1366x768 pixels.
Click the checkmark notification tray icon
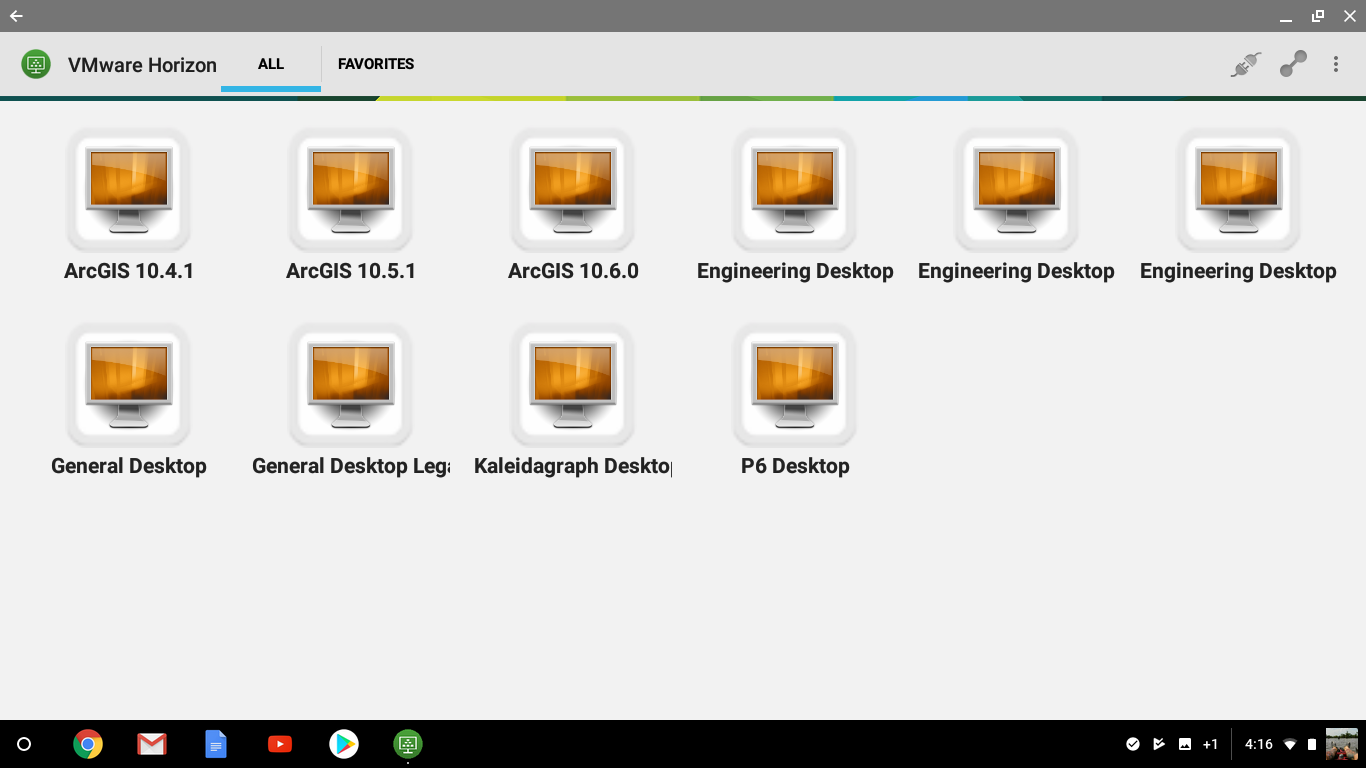click(1133, 744)
